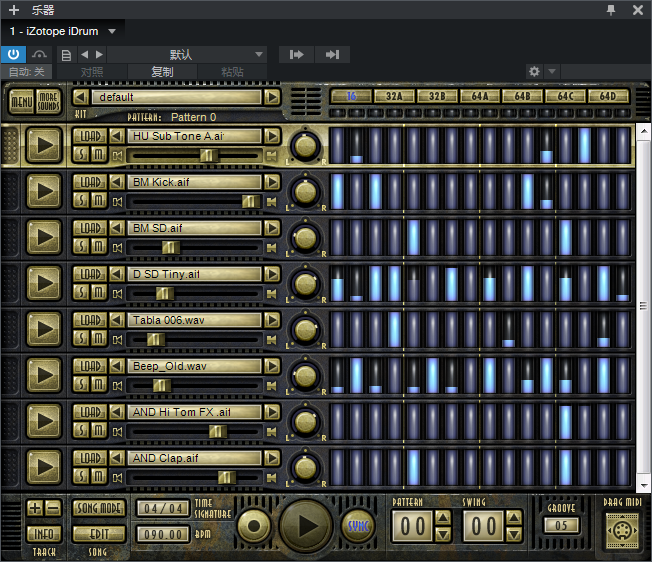Solo the BM Kick.aif track
The height and width of the screenshot is (562, 652).
[x=81, y=201]
